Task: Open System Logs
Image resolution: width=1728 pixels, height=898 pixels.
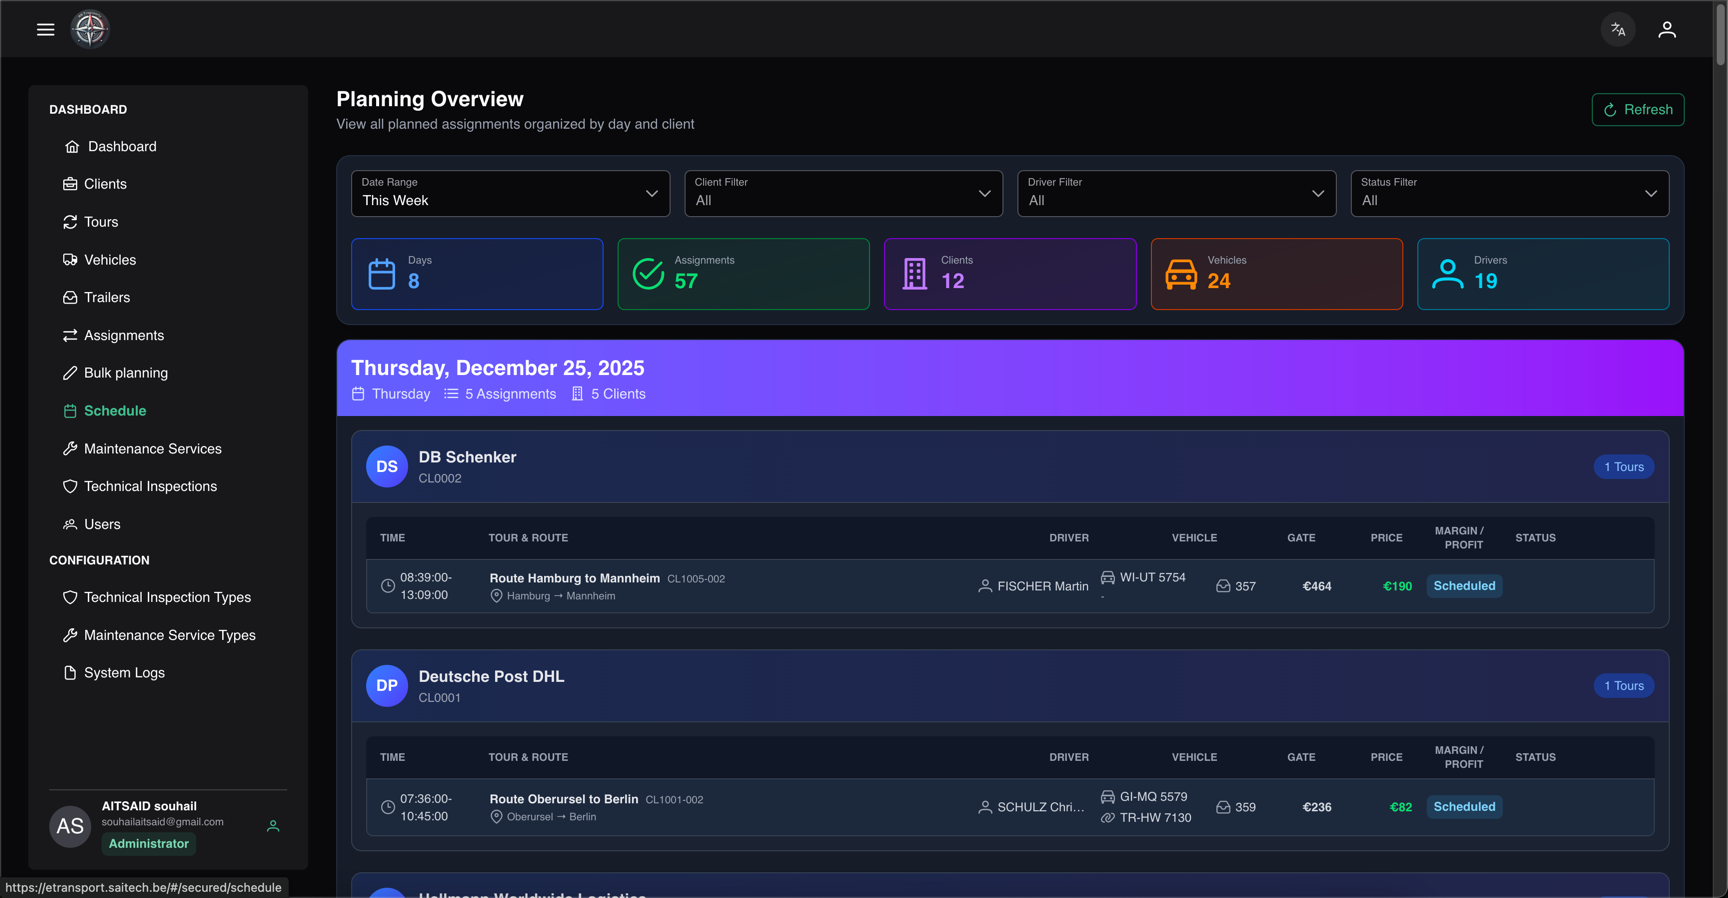Action: click(124, 673)
